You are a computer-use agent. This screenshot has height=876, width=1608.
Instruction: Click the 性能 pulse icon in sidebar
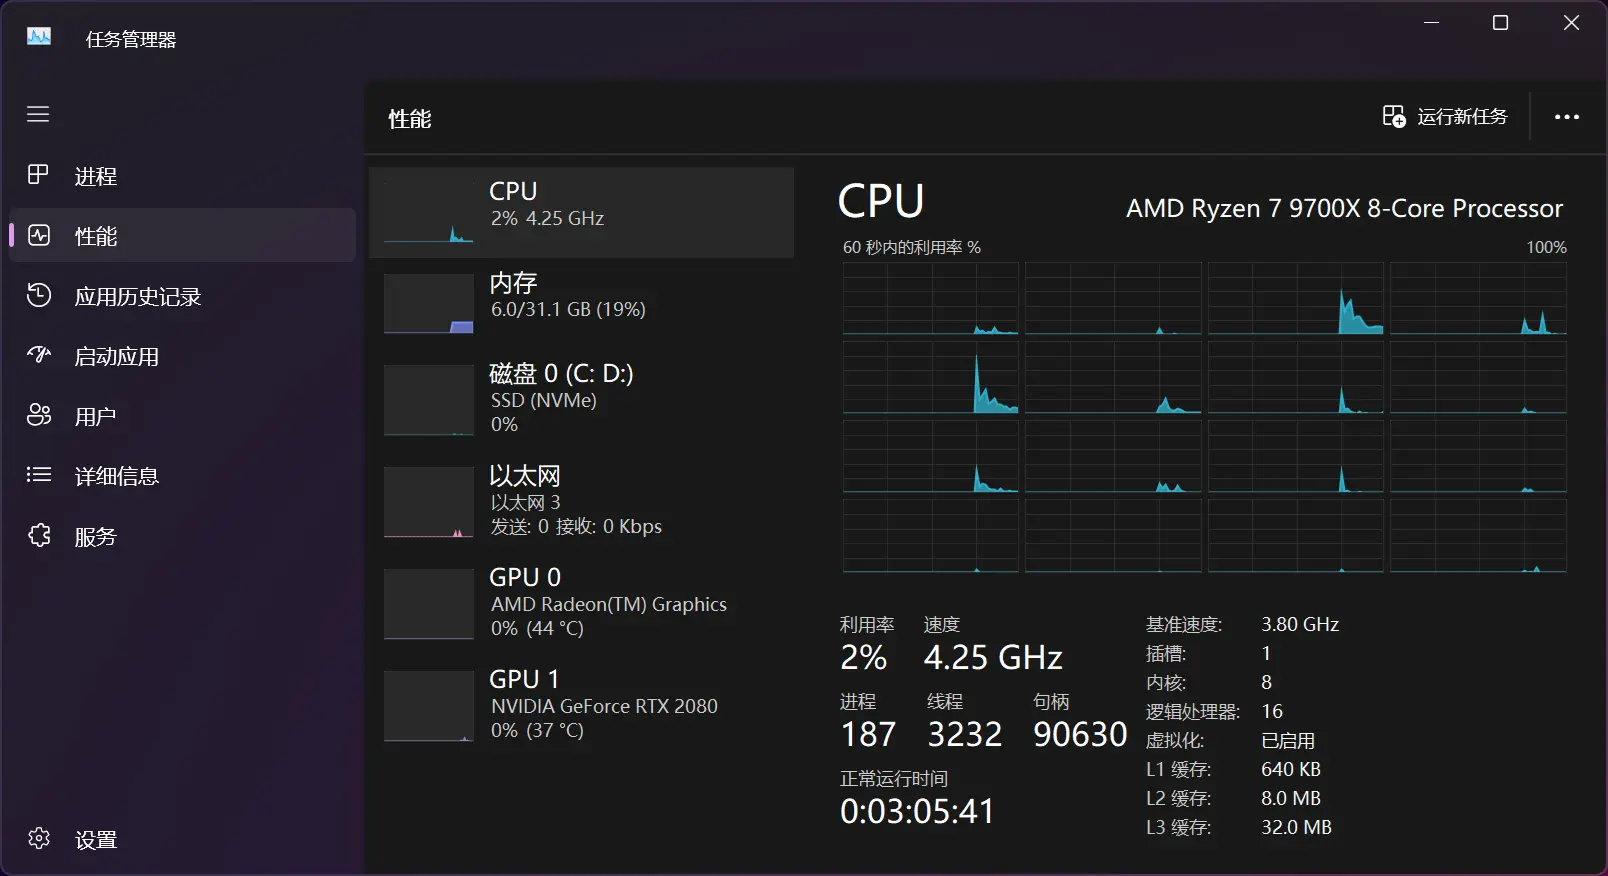[39, 235]
